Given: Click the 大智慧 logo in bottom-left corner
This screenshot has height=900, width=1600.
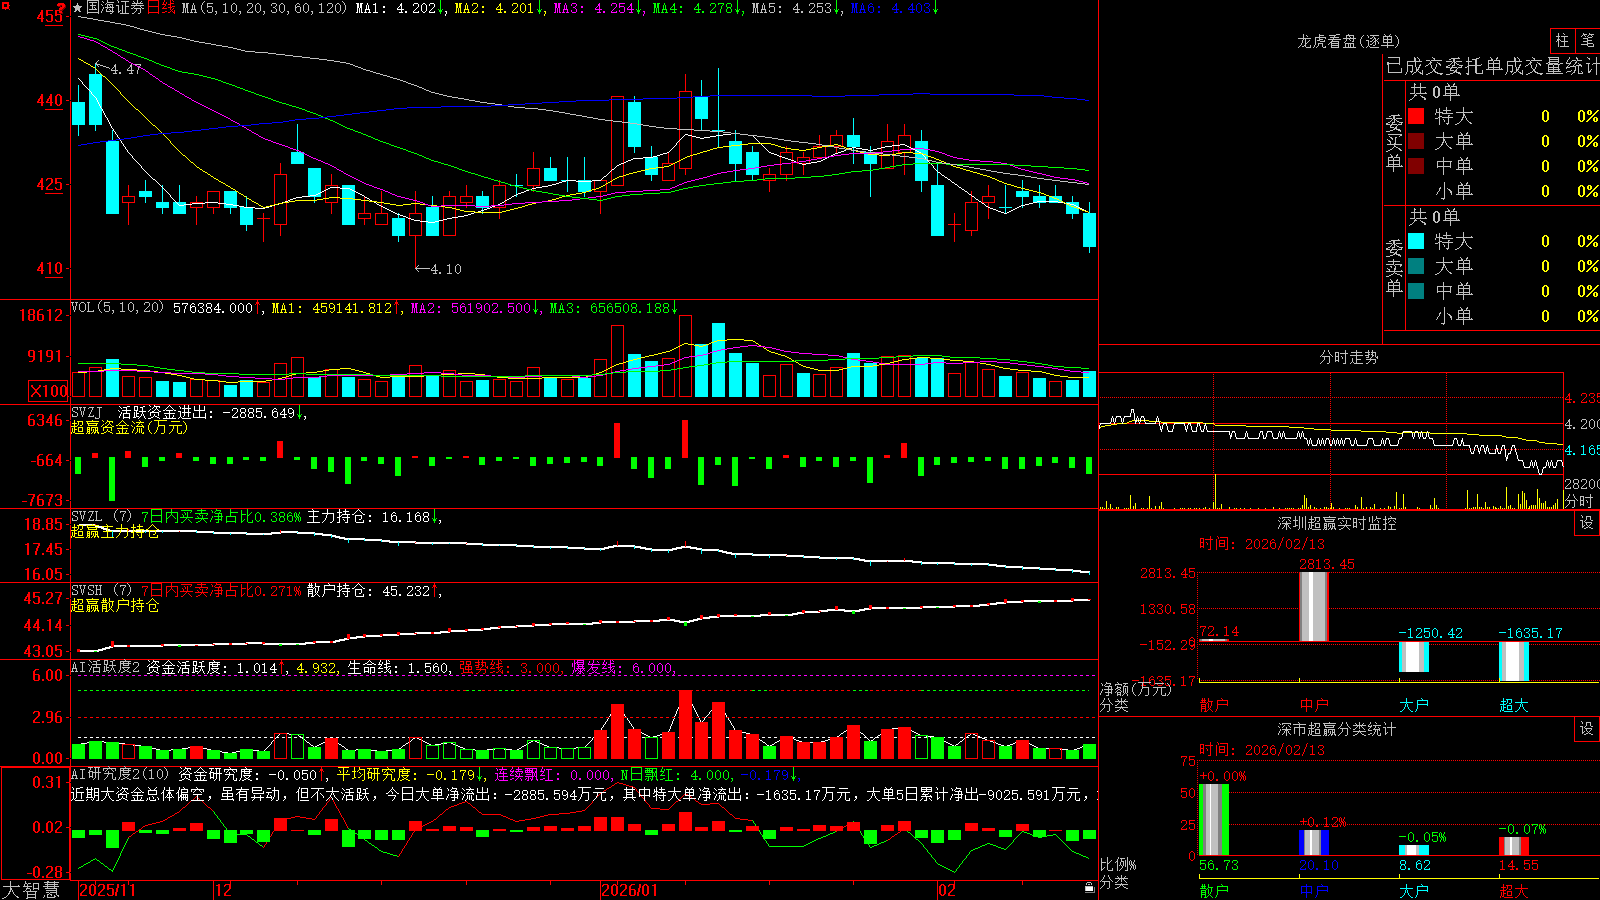Looking at the screenshot, I should [31, 890].
